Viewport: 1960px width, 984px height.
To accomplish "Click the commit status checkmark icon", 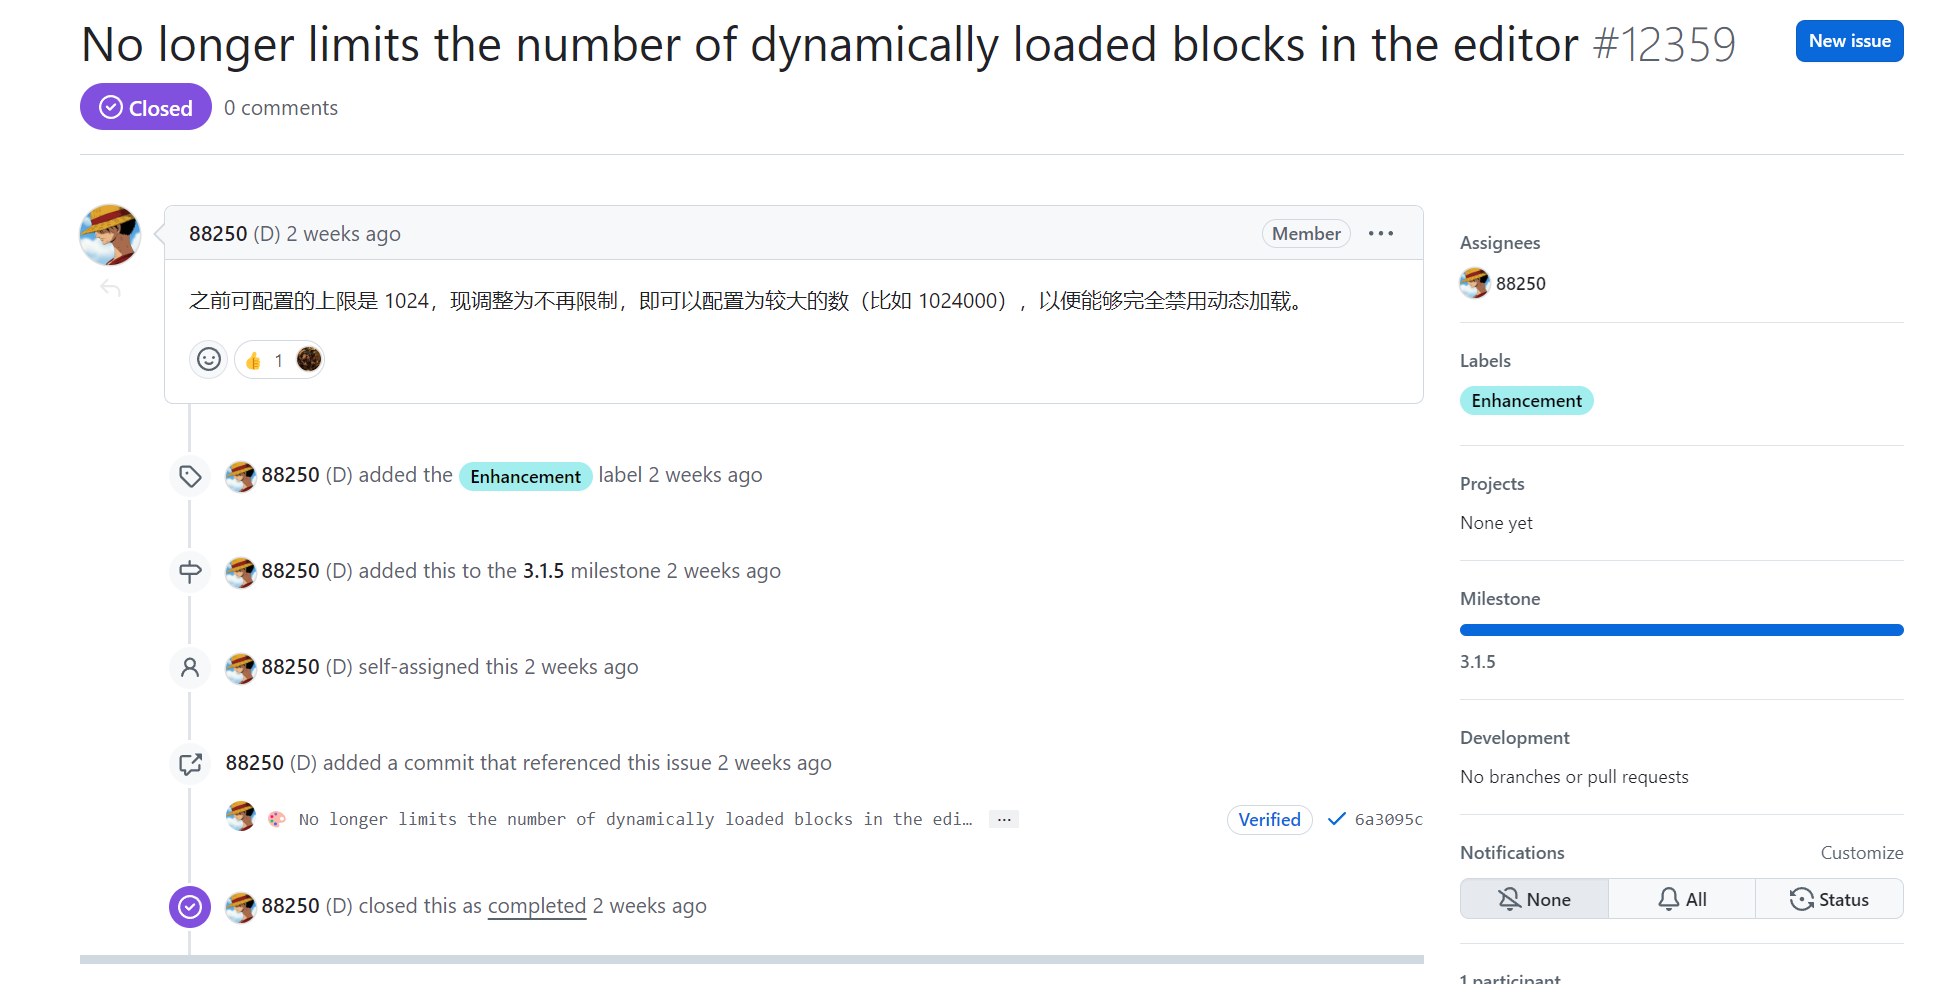I will tap(1336, 819).
